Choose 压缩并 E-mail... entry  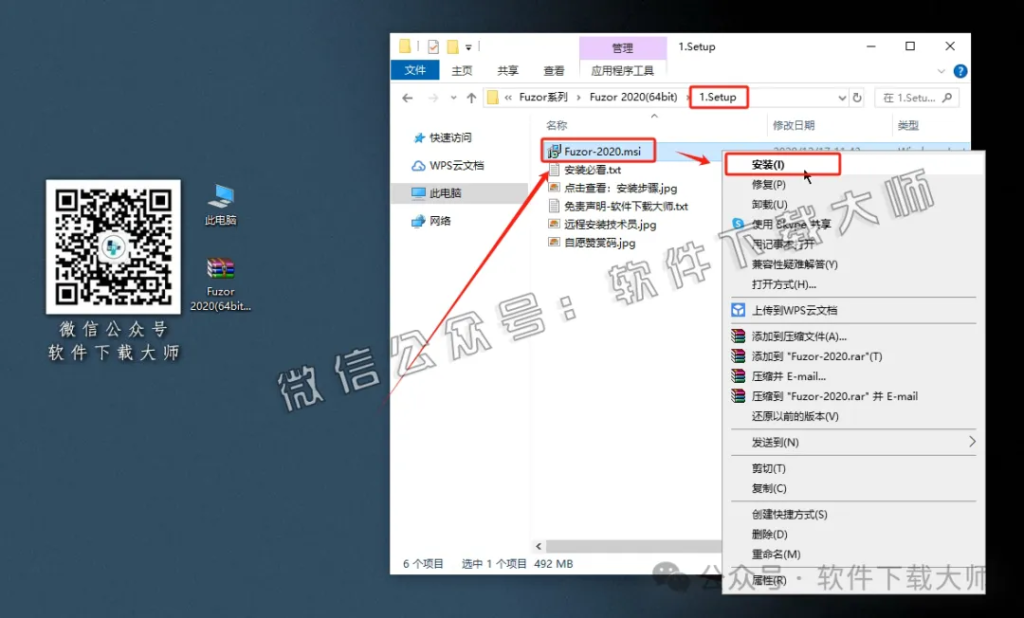pos(788,376)
